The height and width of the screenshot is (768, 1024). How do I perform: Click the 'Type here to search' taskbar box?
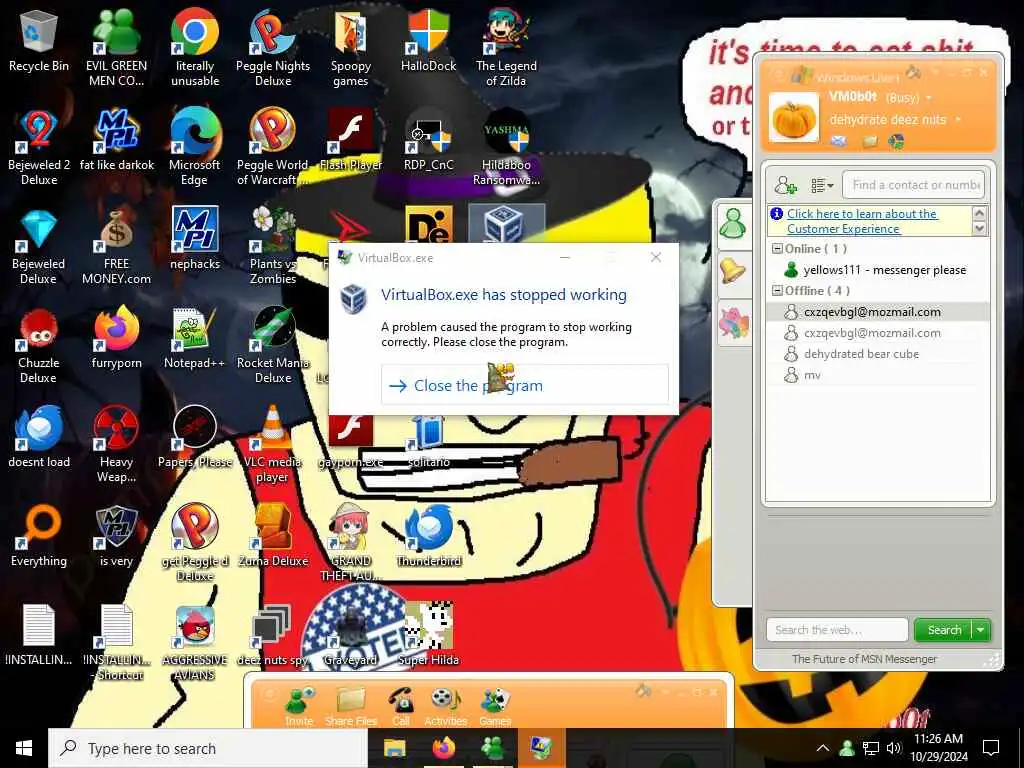[x=208, y=748]
